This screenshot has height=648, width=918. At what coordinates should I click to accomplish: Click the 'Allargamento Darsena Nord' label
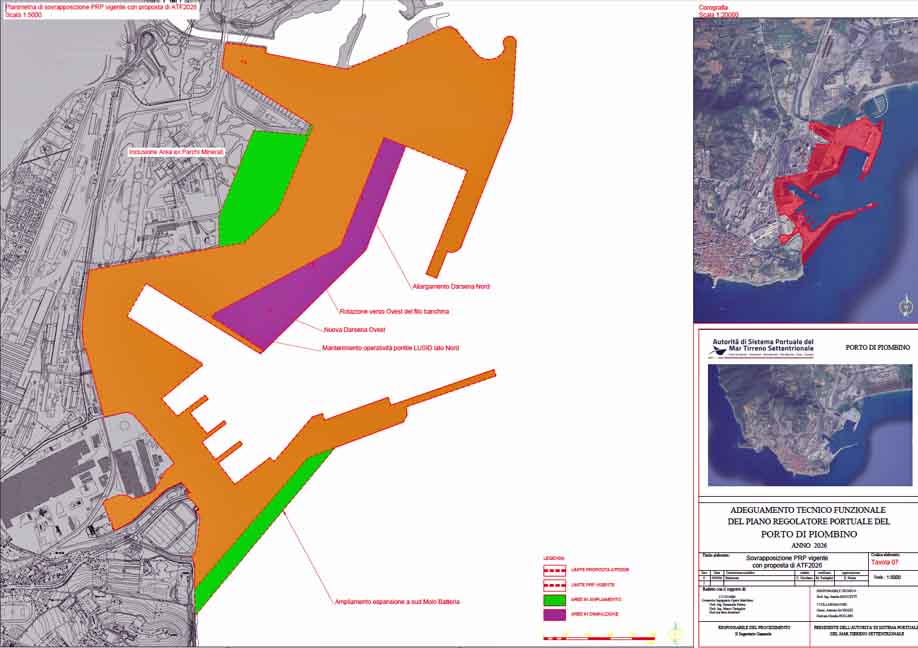(451, 286)
